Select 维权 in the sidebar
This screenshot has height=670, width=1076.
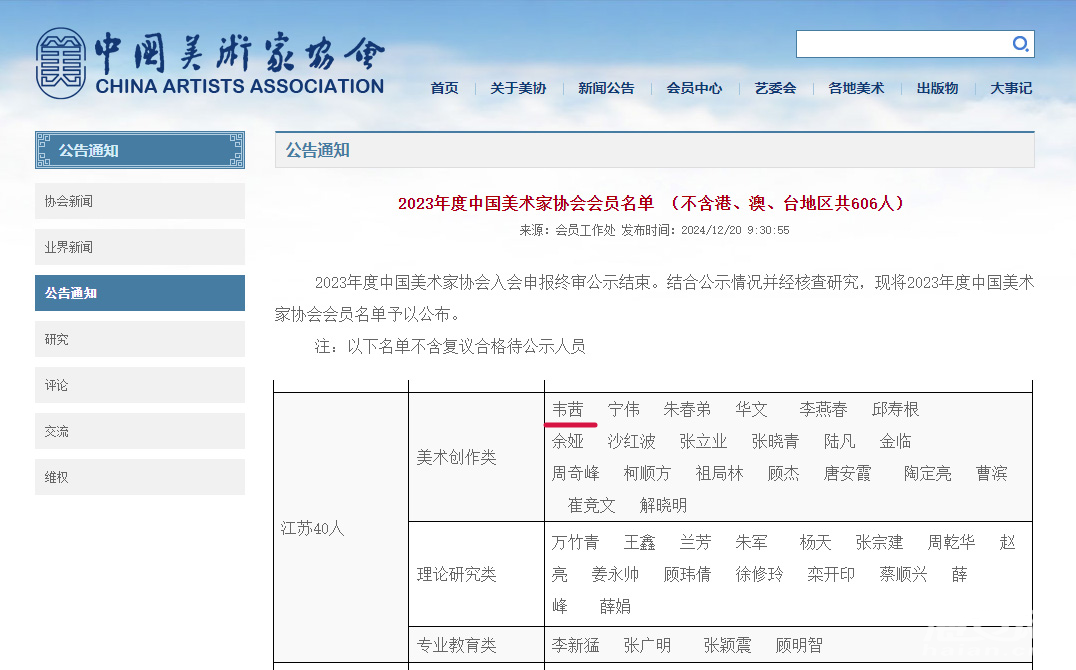coord(140,477)
